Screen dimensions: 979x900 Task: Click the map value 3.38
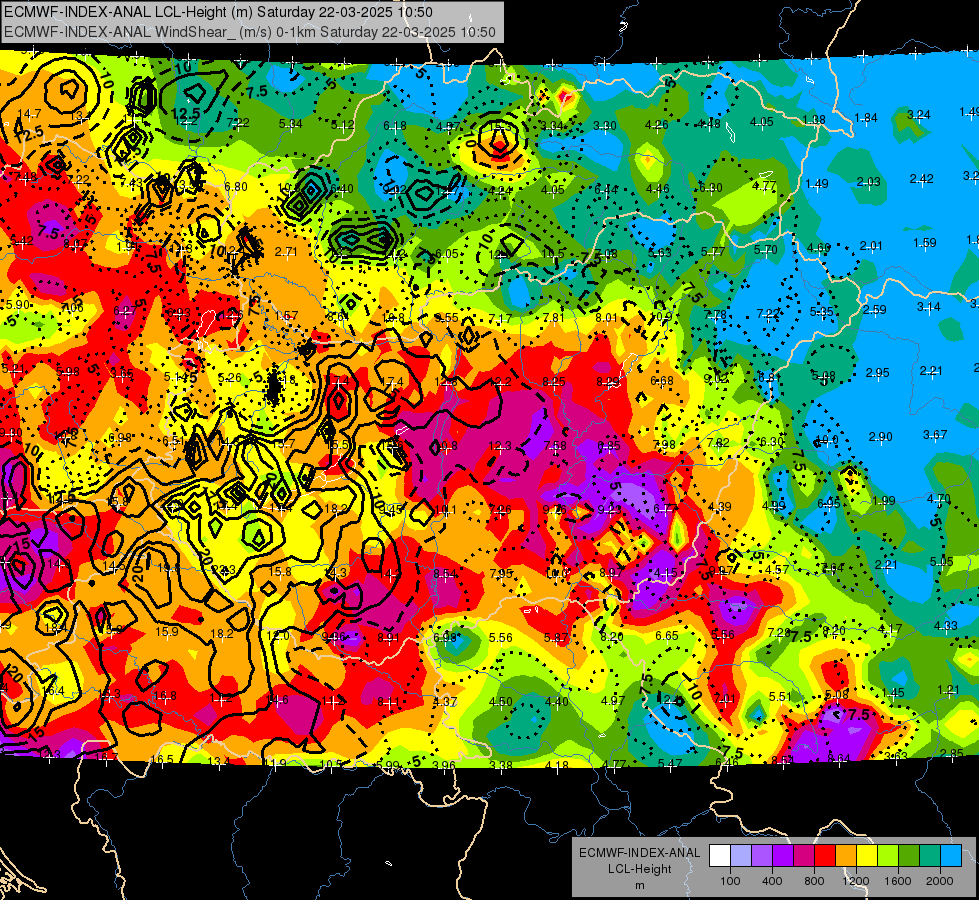[501, 765]
